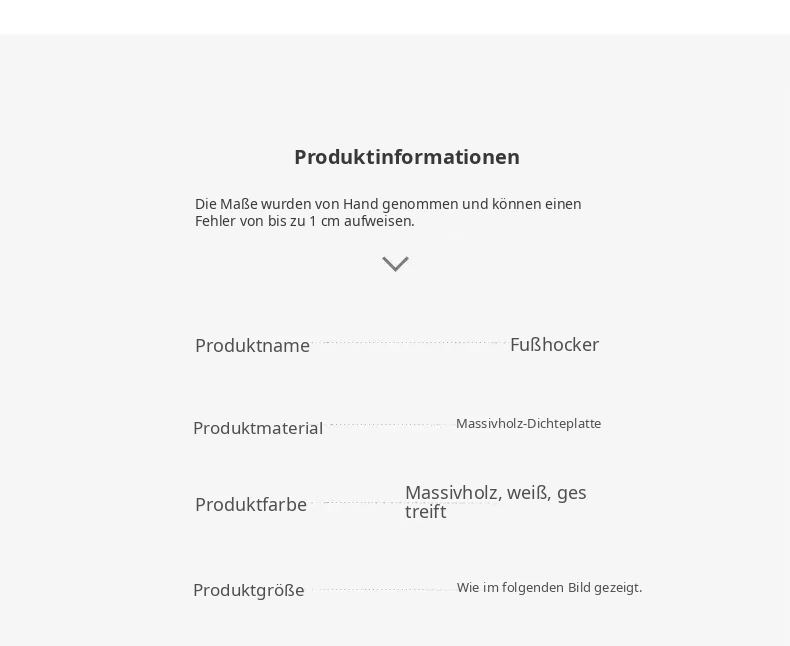Click the Massivholz-Dichteplatte material value
Image resolution: width=790 pixels, height=646 pixels.
coord(529,424)
